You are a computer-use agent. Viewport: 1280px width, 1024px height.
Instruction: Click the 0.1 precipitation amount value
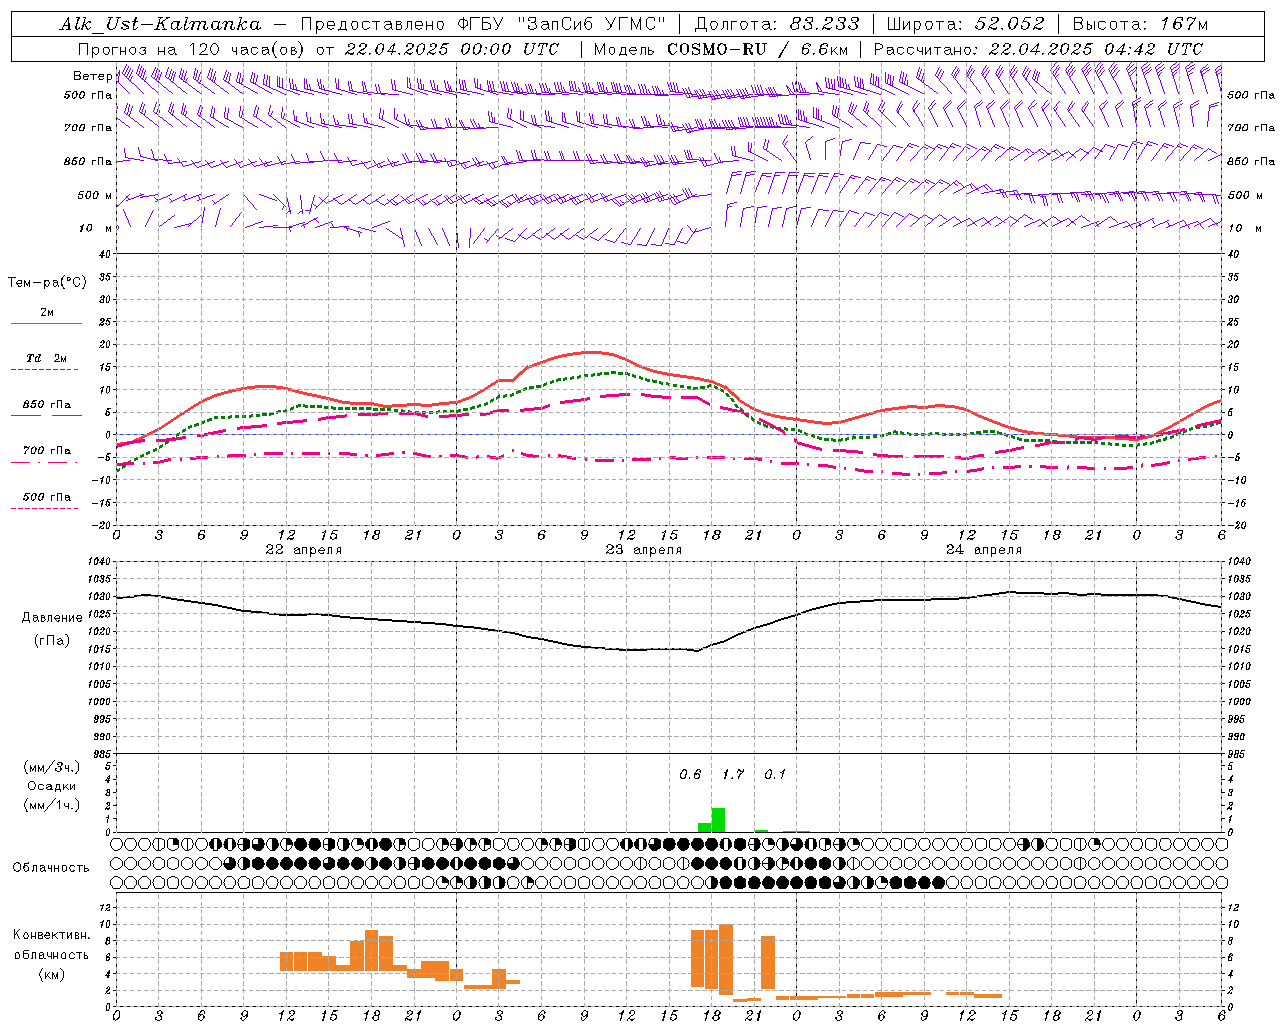coord(775,775)
